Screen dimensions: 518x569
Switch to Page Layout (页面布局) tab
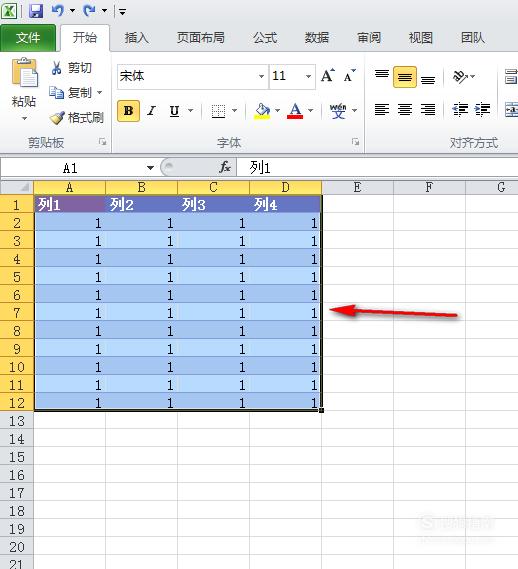coord(201,38)
